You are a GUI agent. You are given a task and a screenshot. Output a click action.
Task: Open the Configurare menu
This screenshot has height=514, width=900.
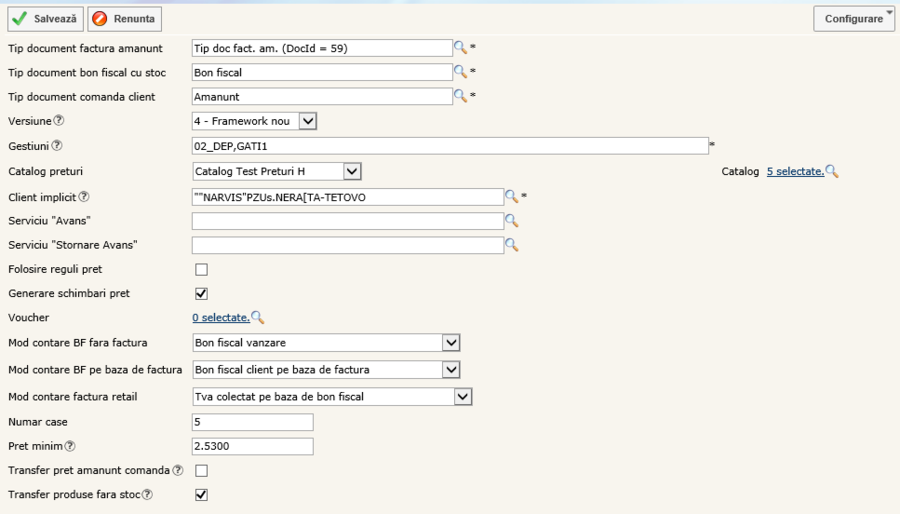pyautogui.click(x=854, y=18)
